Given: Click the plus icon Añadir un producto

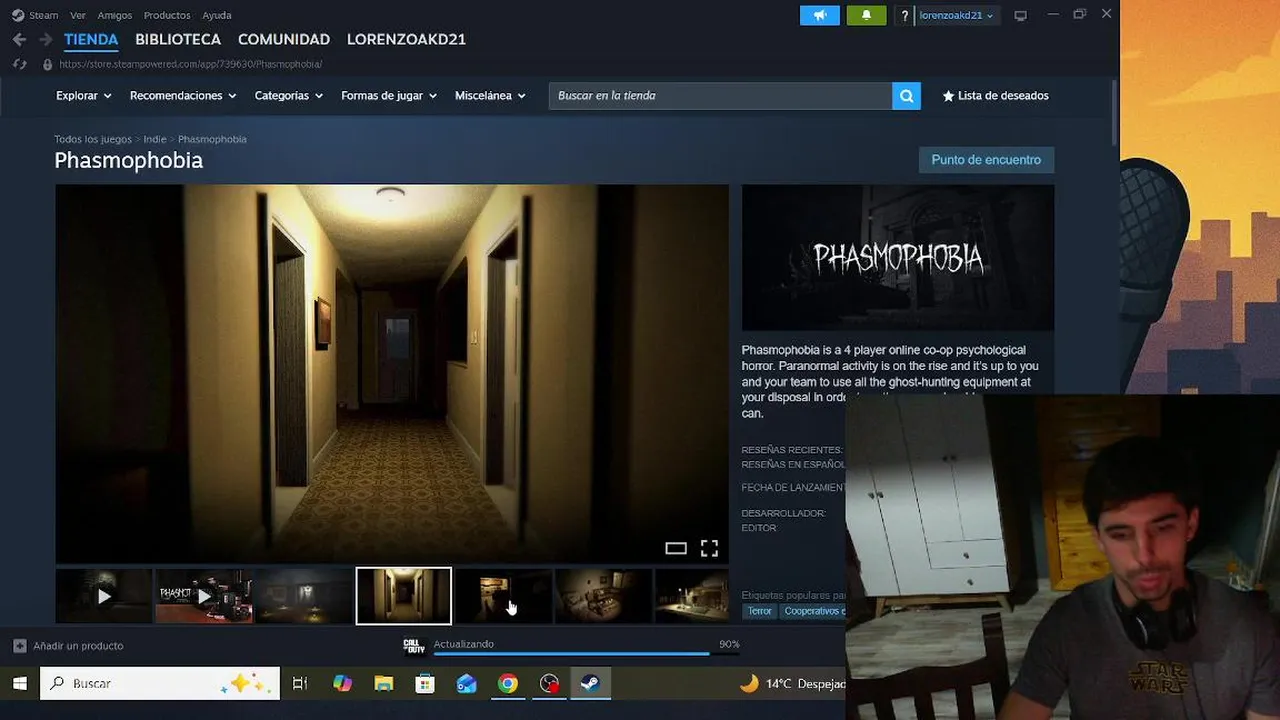Looking at the screenshot, I should tap(19, 646).
